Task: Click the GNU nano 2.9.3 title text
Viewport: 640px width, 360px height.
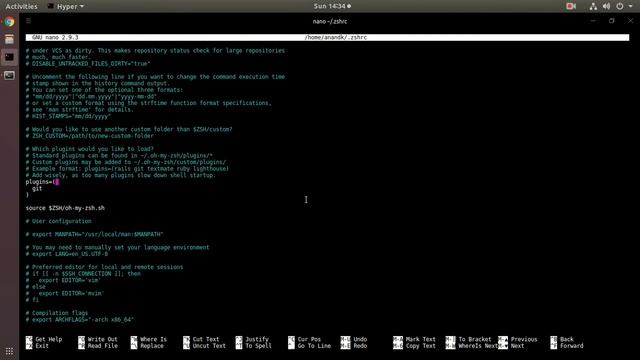Action: [55, 37]
